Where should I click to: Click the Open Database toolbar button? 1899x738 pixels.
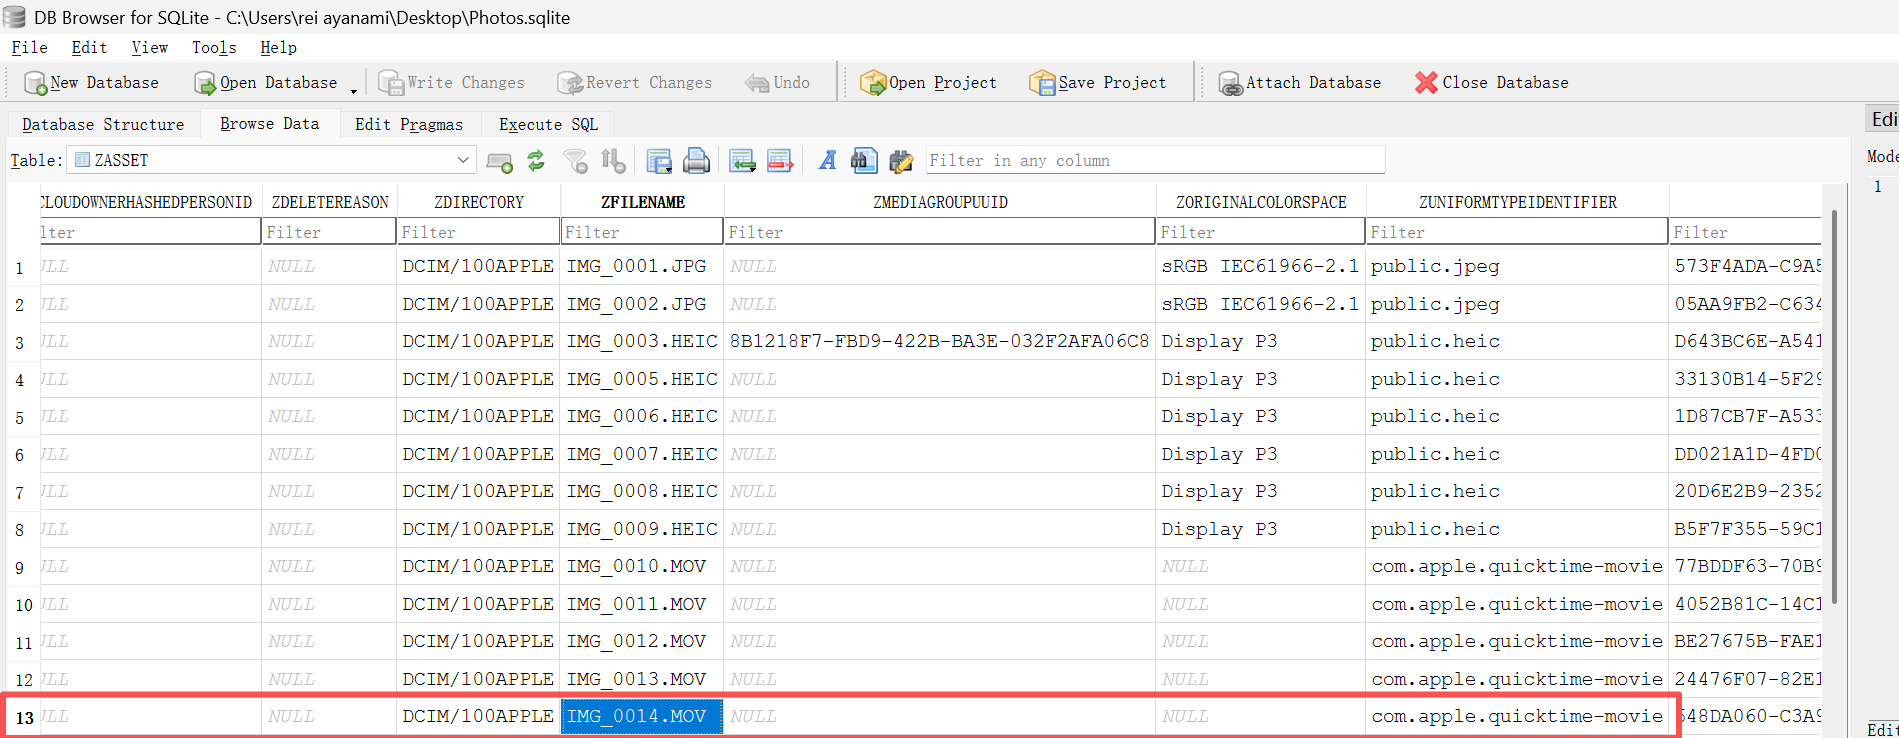click(266, 83)
